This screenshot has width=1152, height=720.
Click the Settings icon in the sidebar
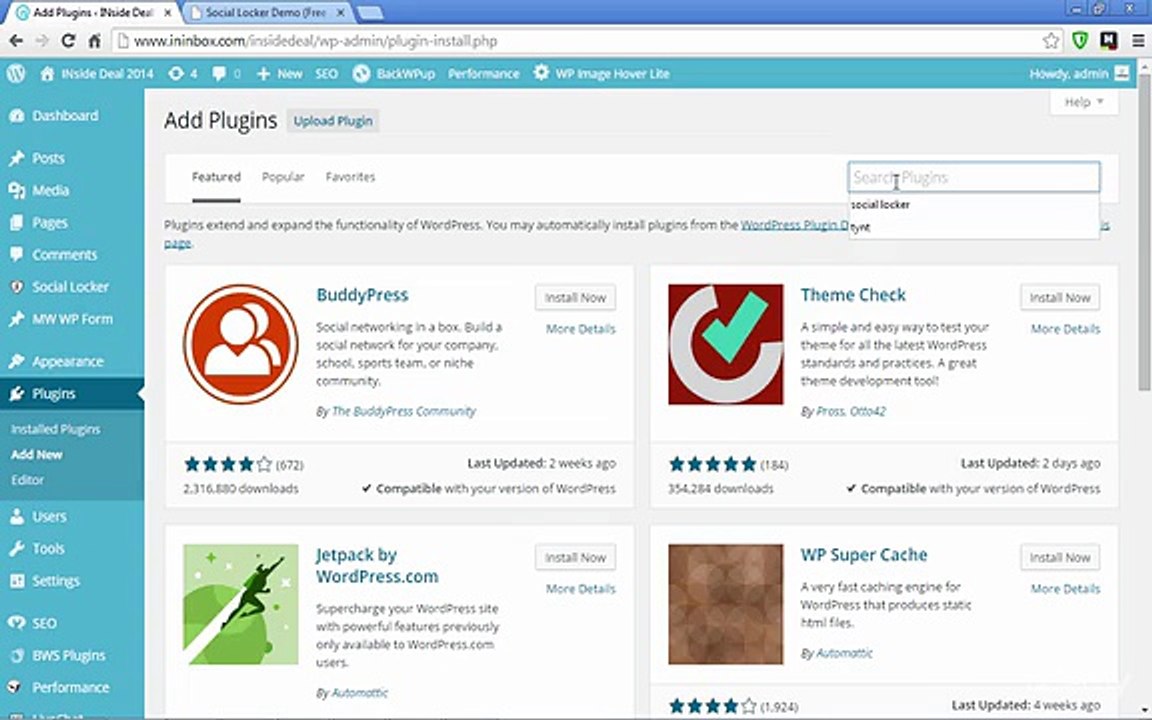16,581
